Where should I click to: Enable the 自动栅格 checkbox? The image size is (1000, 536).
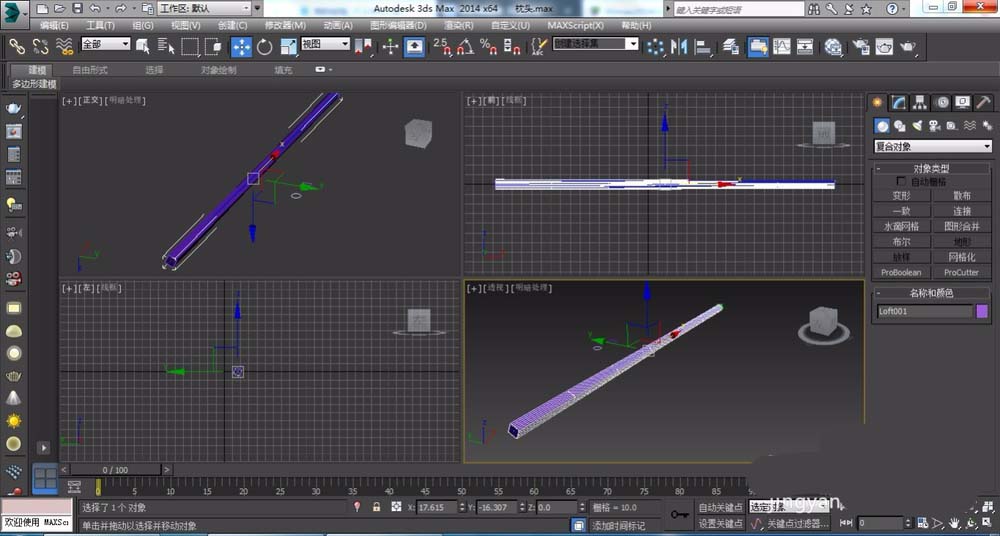[901, 182]
